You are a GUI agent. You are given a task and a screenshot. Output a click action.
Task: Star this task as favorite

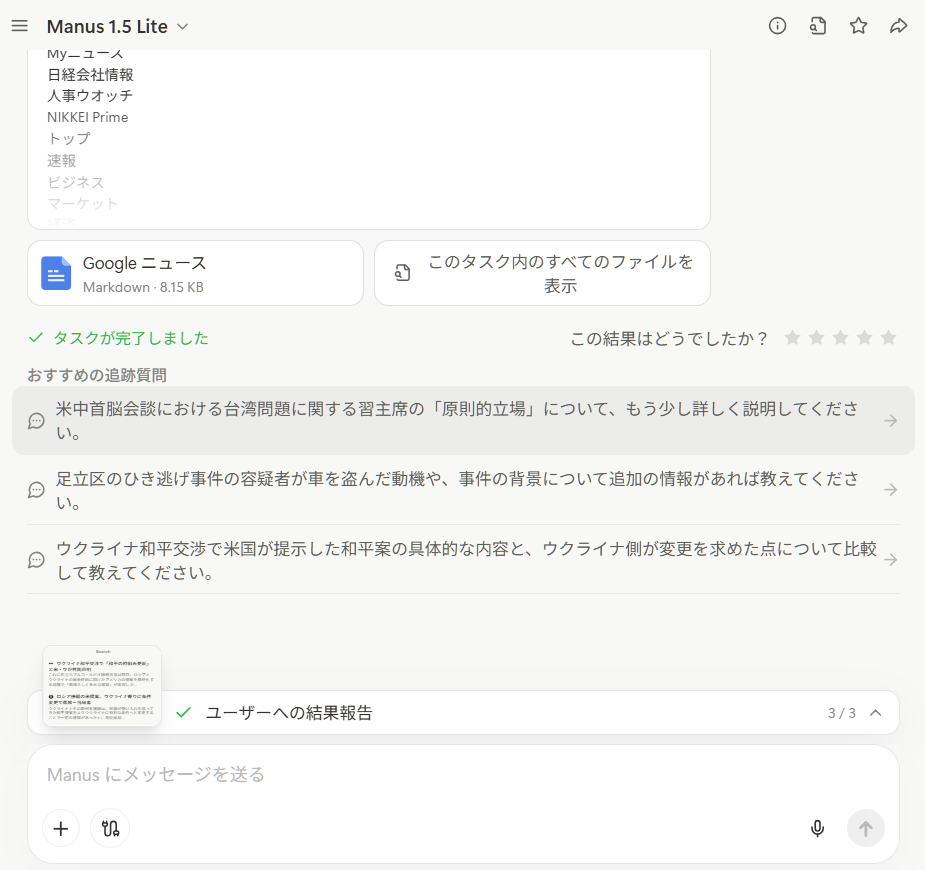click(x=858, y=26)
